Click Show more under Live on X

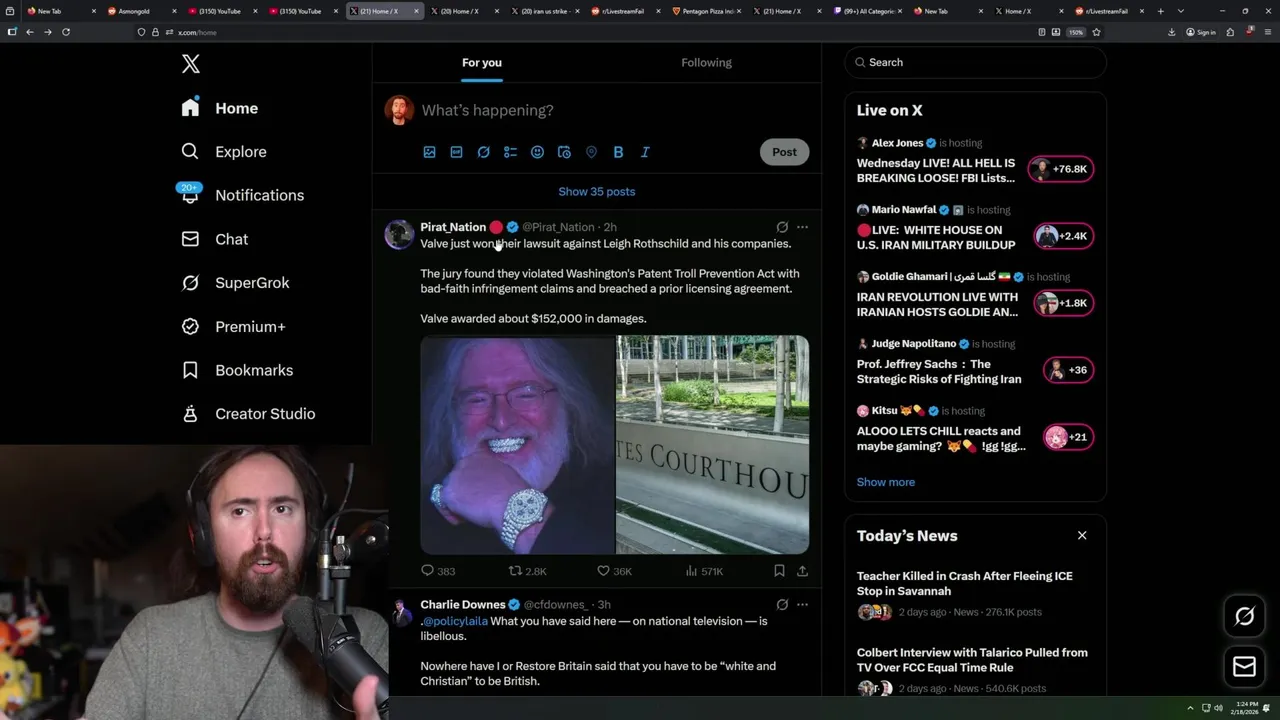pyautogui.click(x=886, y=482)
